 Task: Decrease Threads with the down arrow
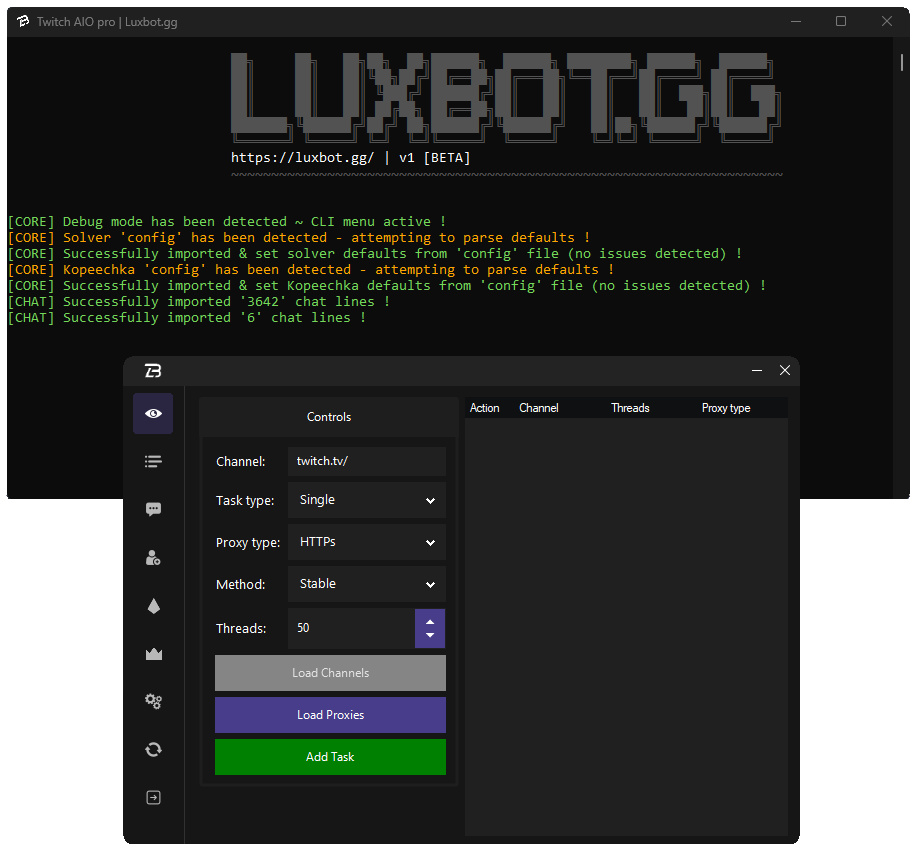[x=430, y=635]
